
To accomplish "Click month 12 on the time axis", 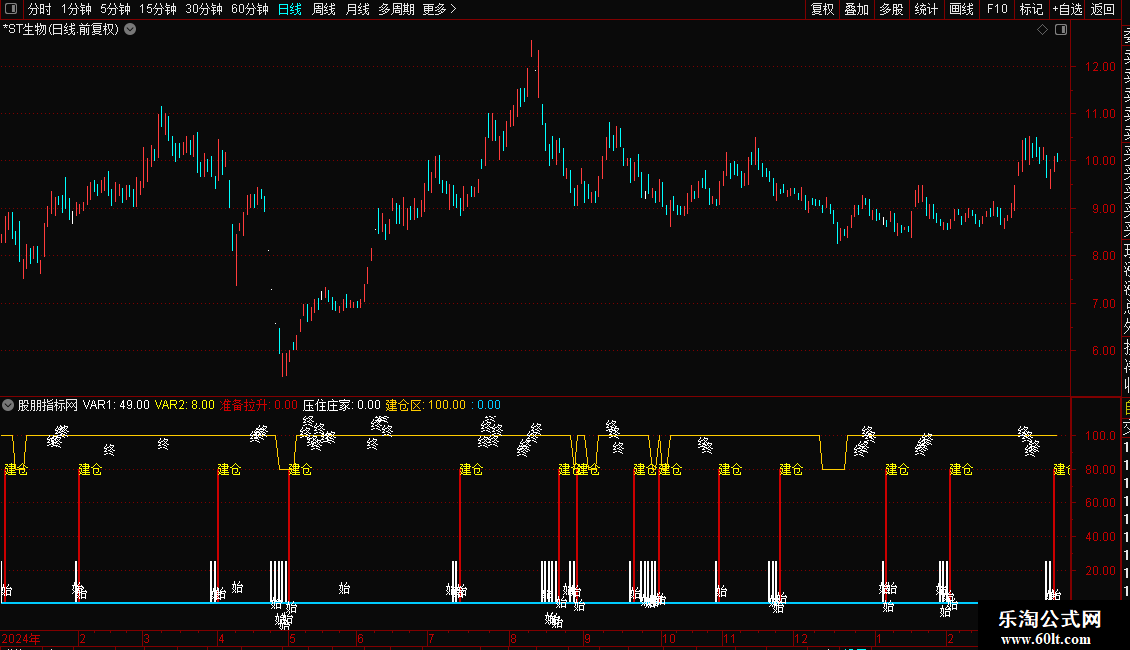I will point(801,638).
